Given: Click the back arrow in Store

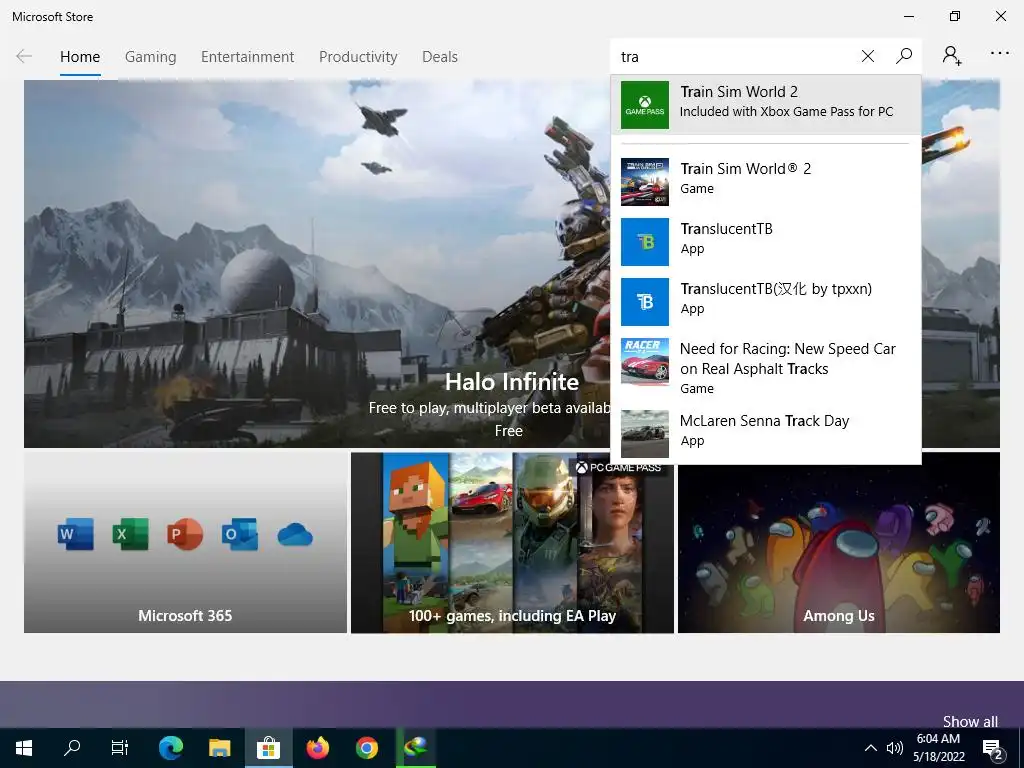Looking at the screenshot, I should 24,56.
